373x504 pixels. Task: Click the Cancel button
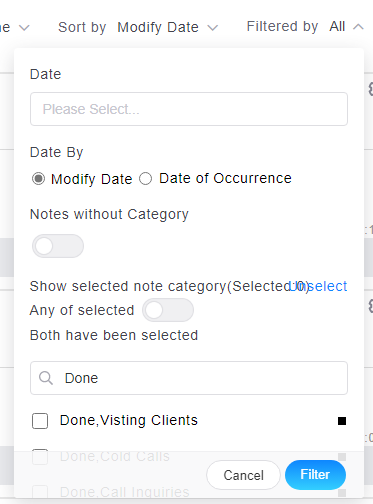(x=243, y=475)
